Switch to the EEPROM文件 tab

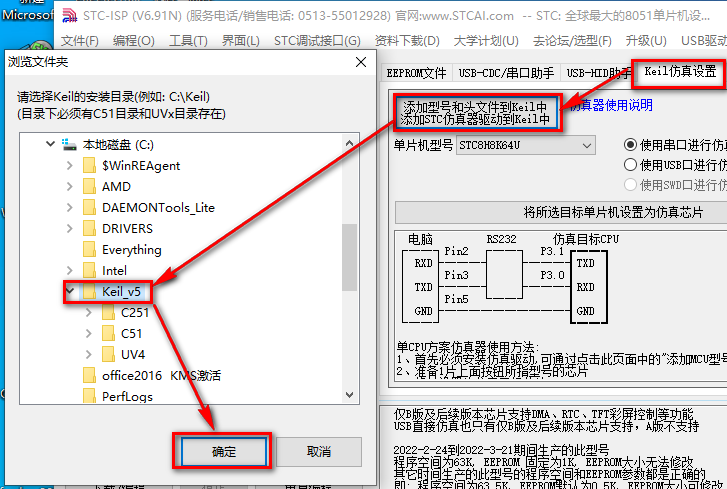tap(416, 73)
